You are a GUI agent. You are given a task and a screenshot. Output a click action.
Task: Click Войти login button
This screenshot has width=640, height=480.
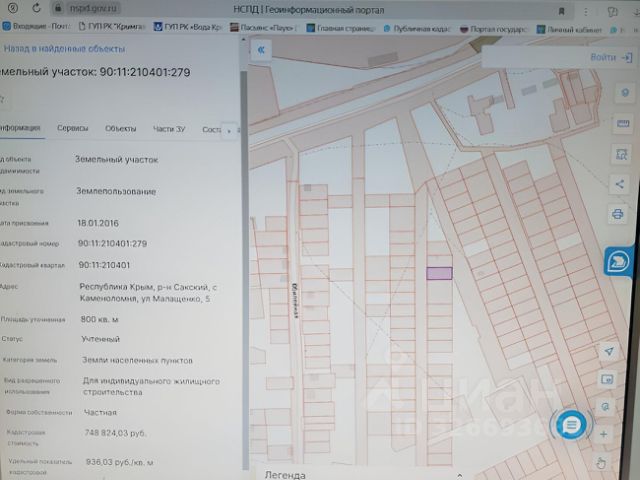point(611,57)
